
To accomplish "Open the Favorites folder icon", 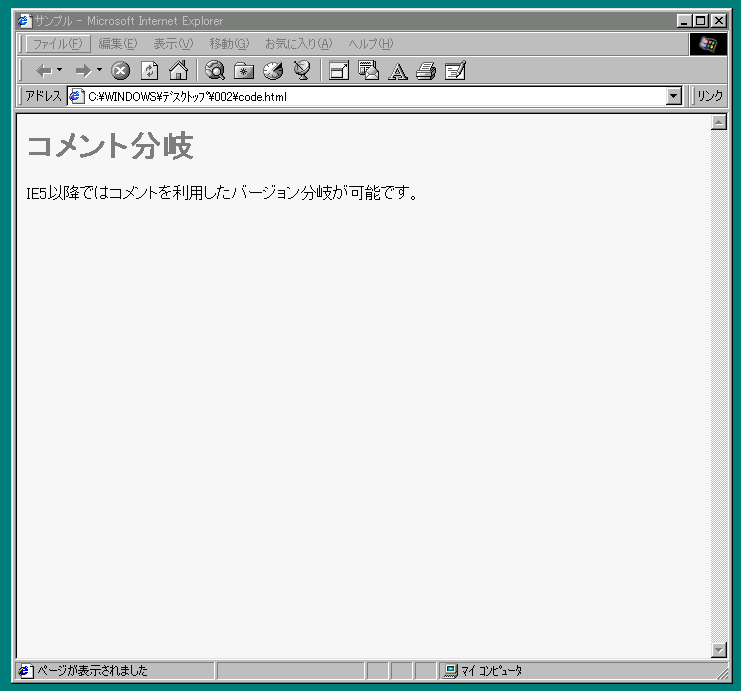I will point(244,71).
